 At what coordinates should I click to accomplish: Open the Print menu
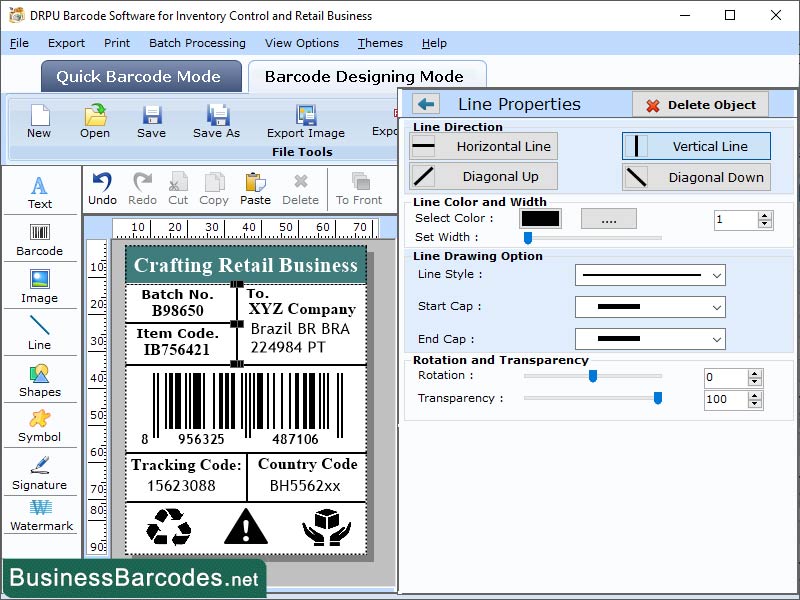(117, 43)
